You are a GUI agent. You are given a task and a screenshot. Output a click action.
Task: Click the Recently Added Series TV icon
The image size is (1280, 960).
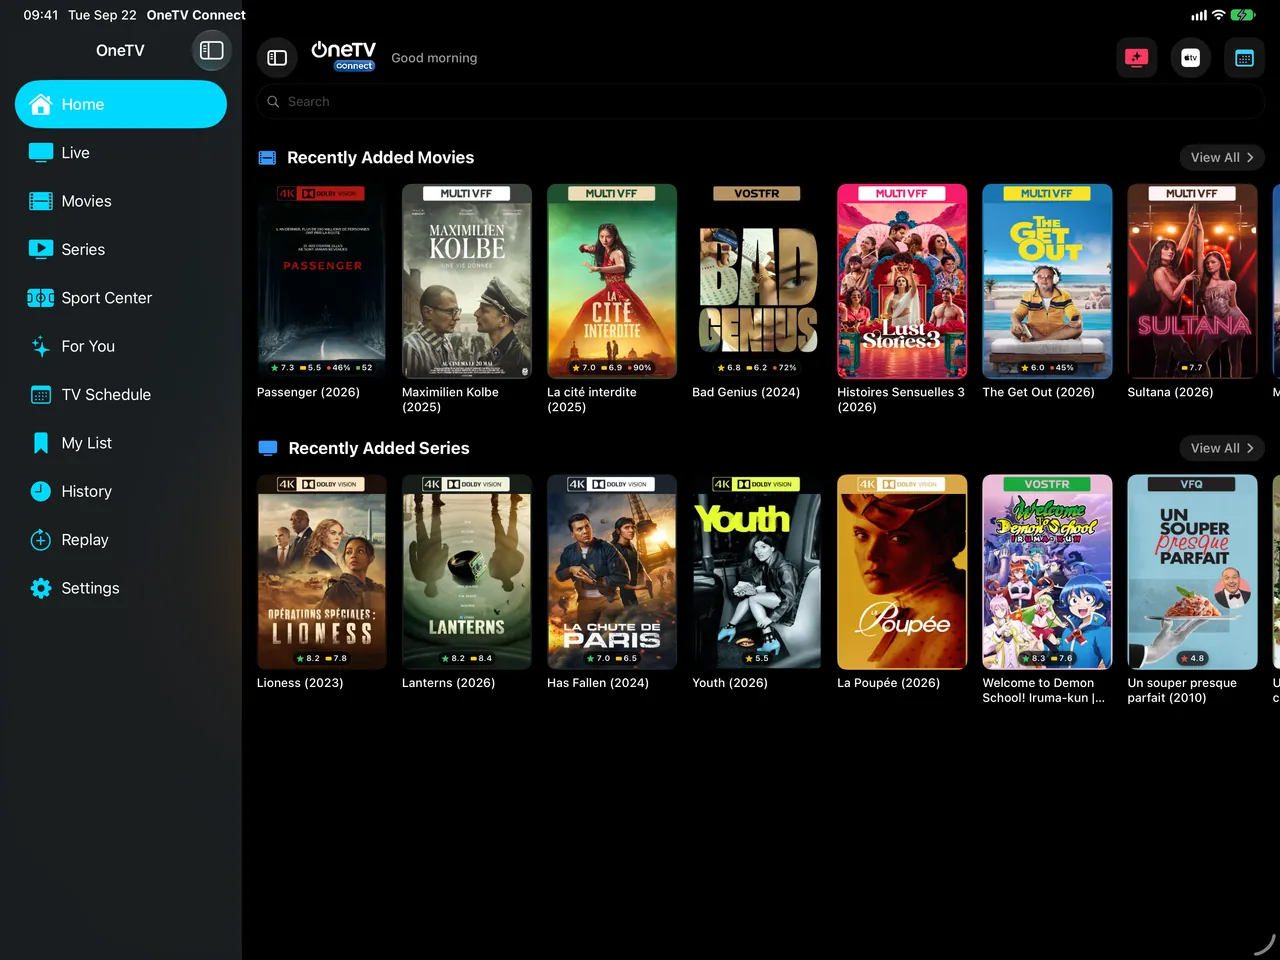point(268,448)
